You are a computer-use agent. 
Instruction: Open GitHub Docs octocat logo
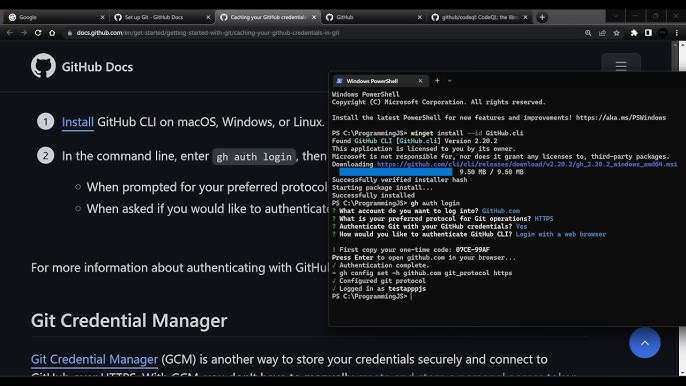pos(43,66)
